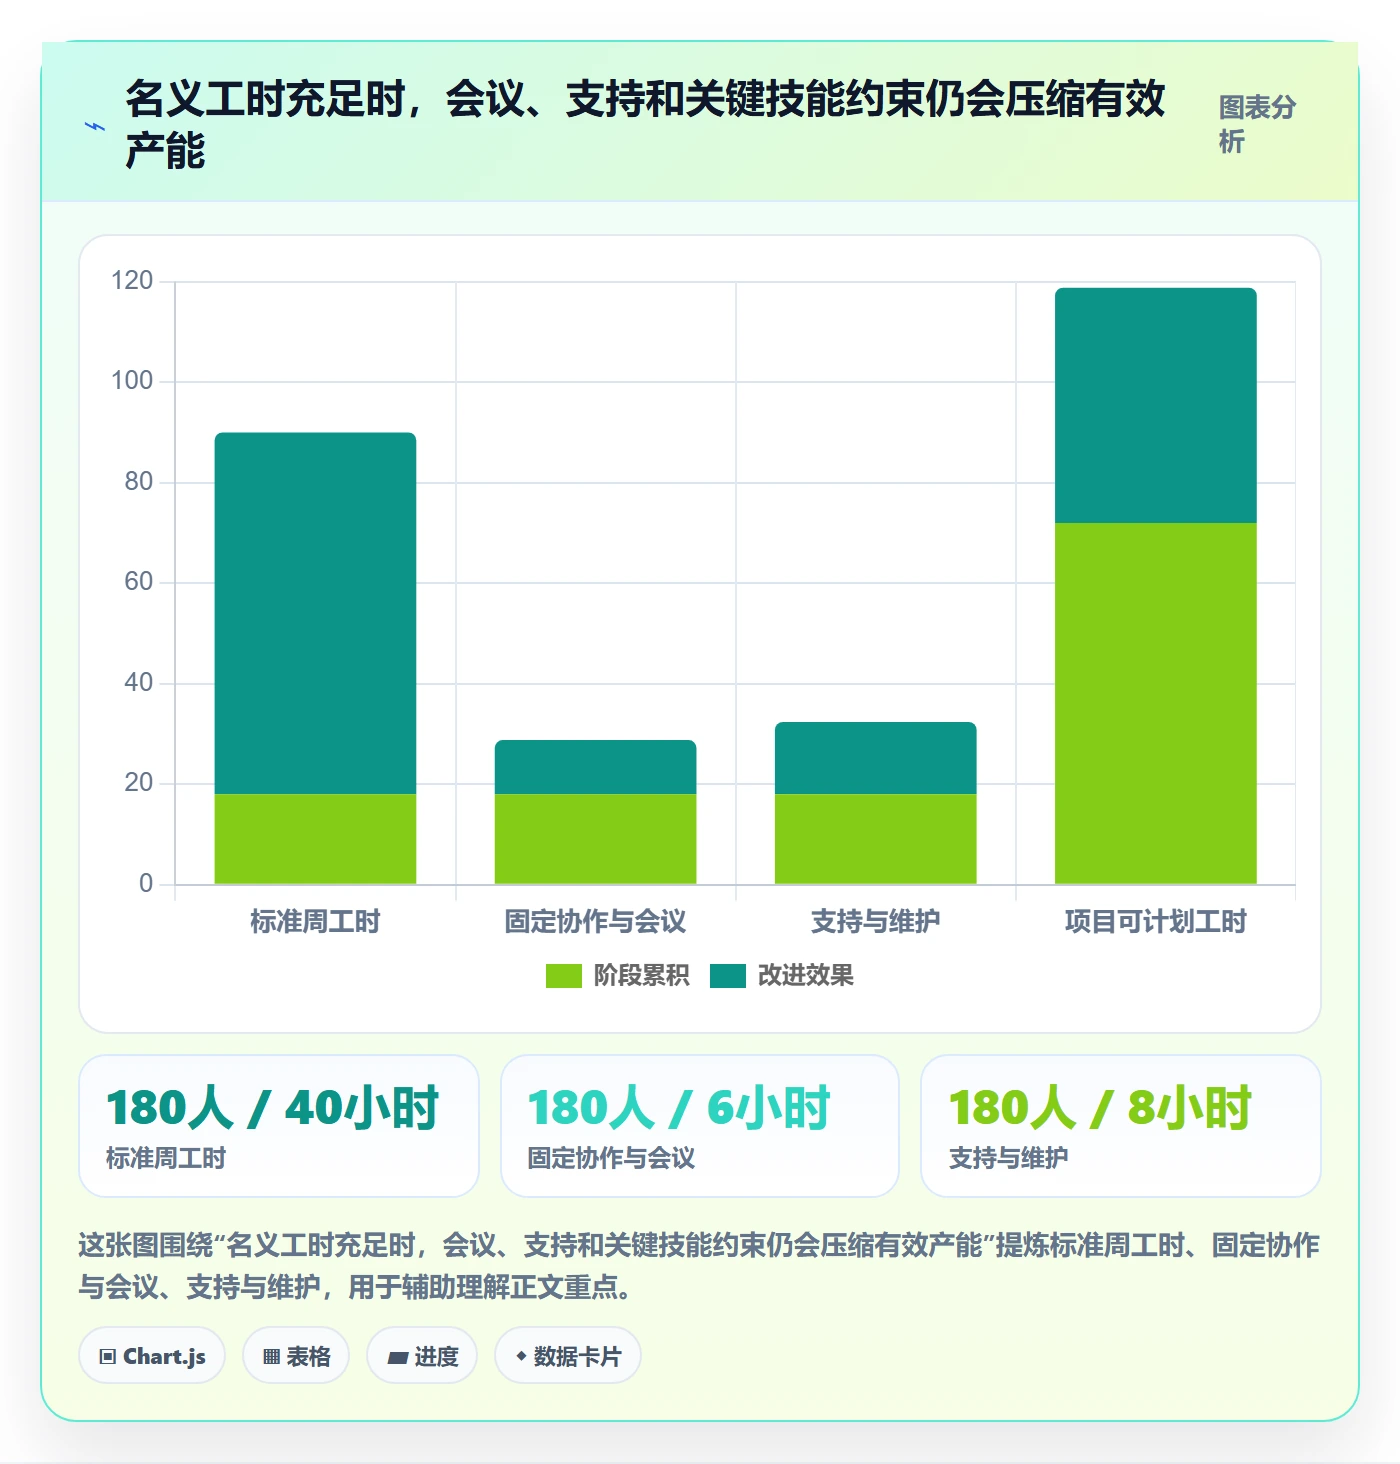The image size is (1400, 1464).
Task: Click the green segment of 固定协作与会议 bar
Action: click(595, 839)
